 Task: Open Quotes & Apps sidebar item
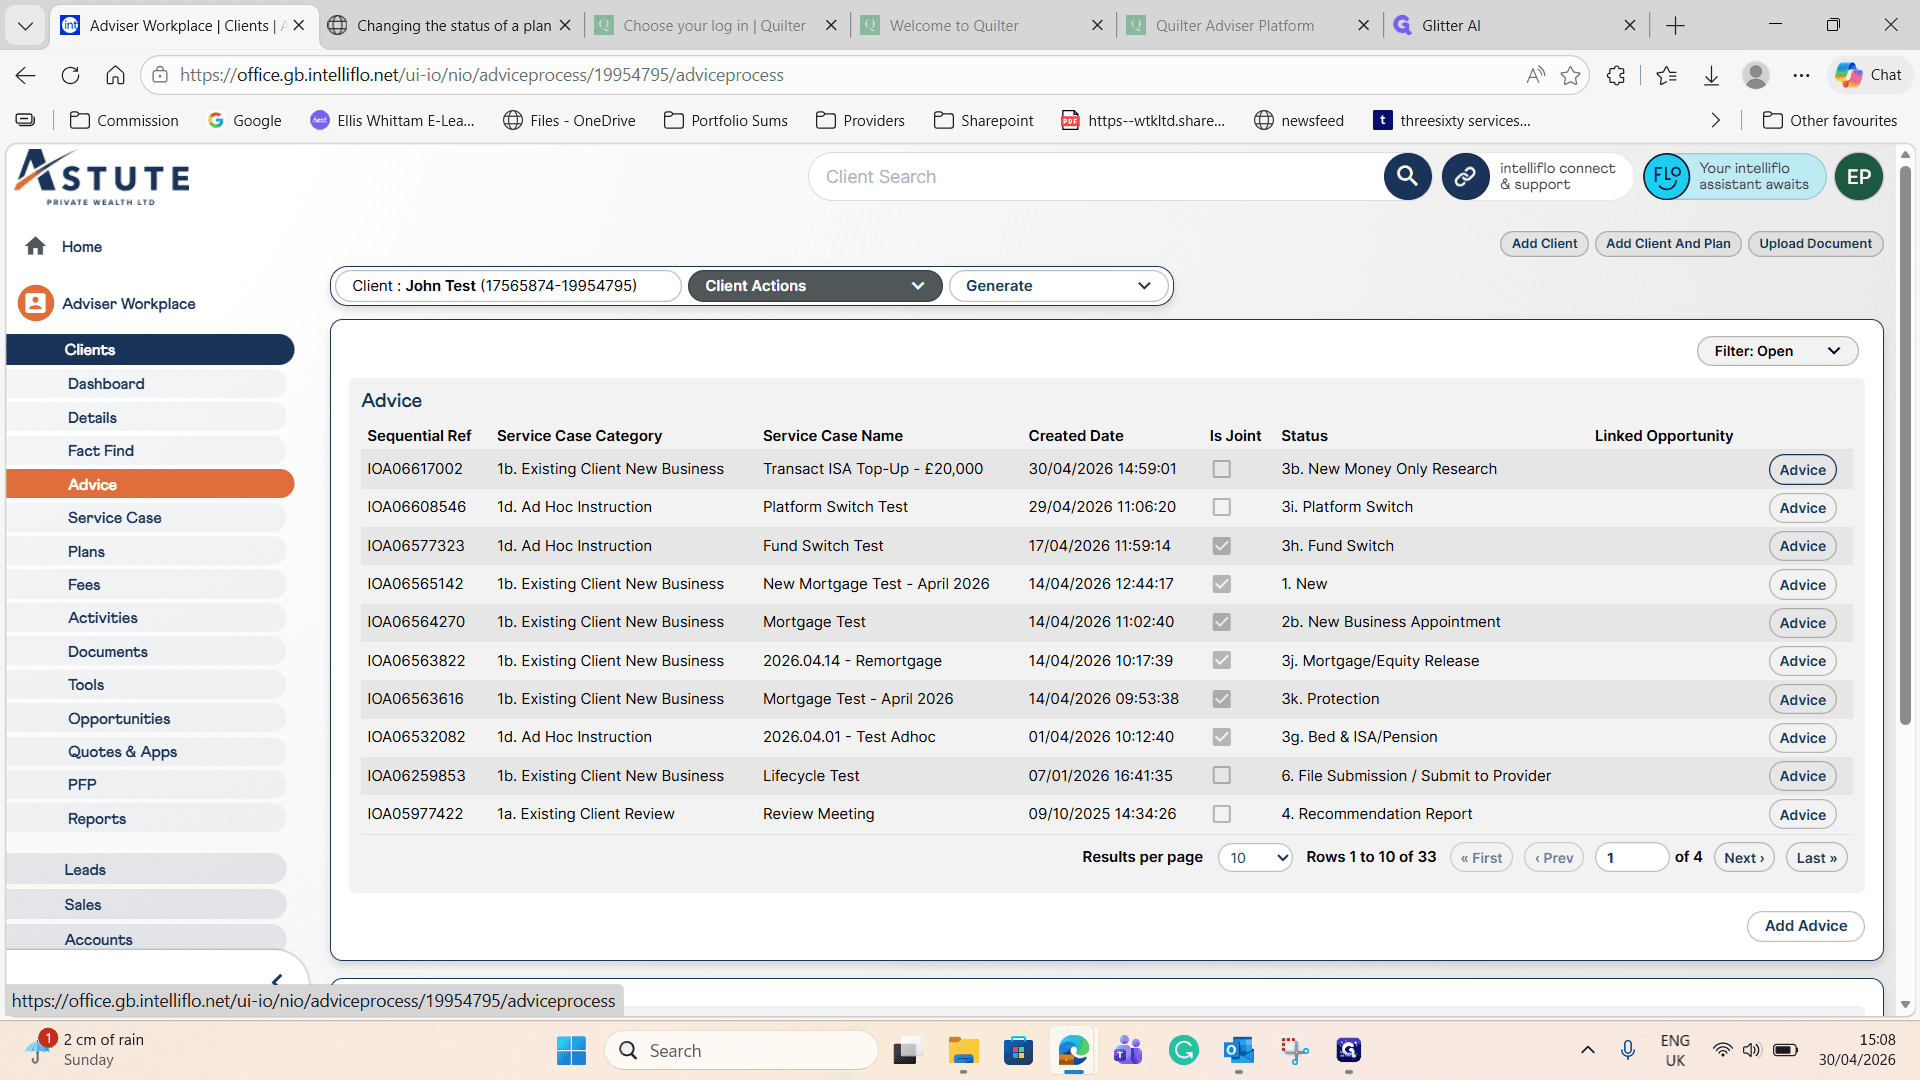[146, 752]
